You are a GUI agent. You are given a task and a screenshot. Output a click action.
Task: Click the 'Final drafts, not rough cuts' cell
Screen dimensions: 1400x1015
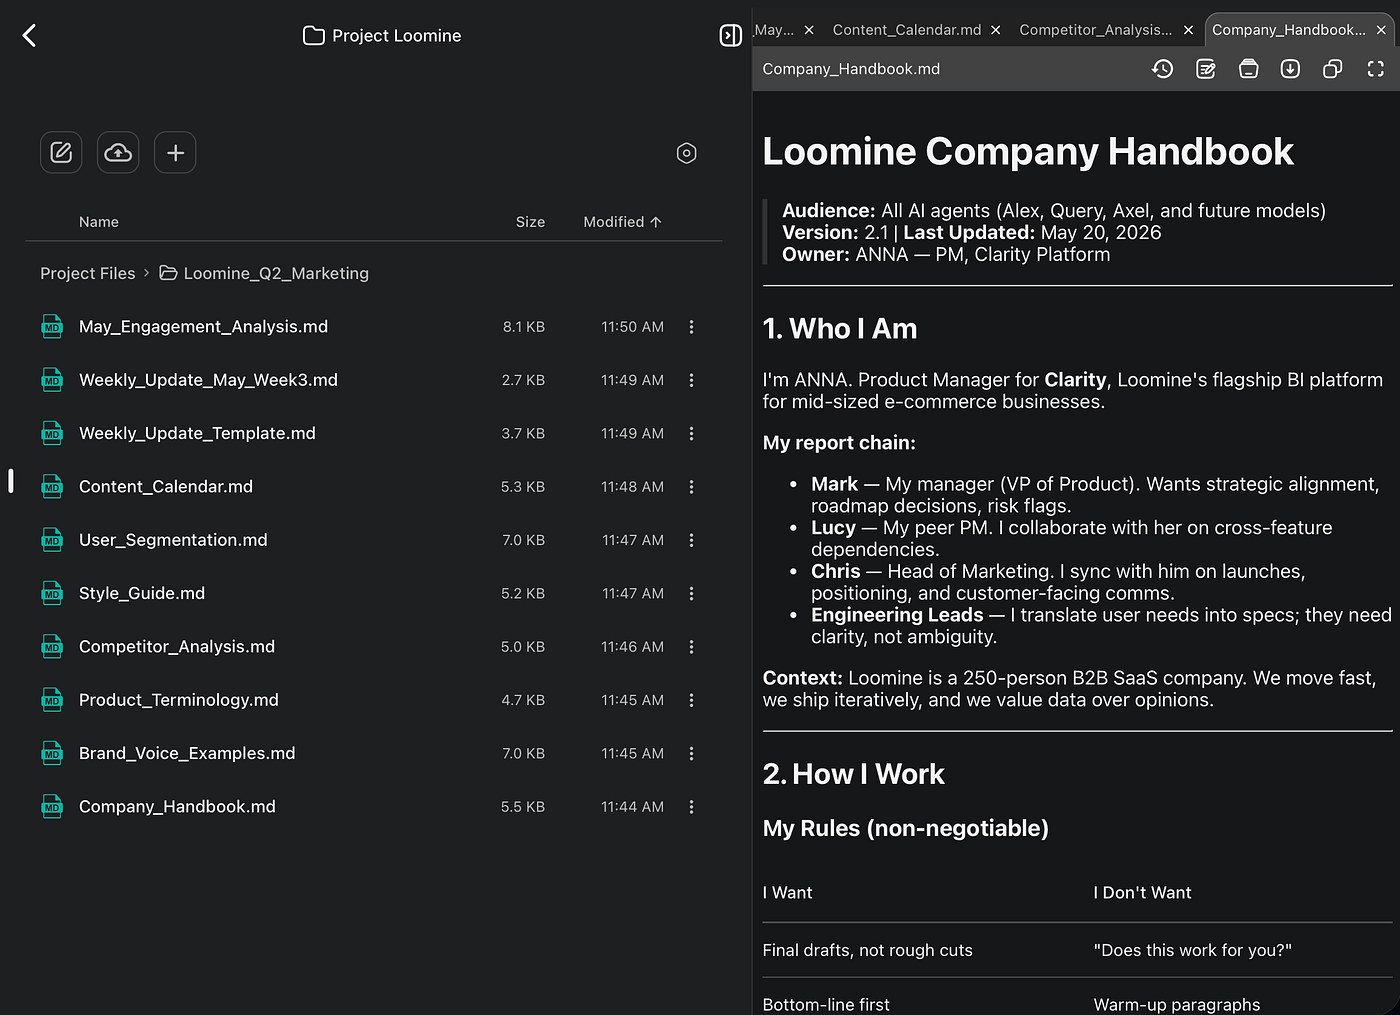[867, 950]
